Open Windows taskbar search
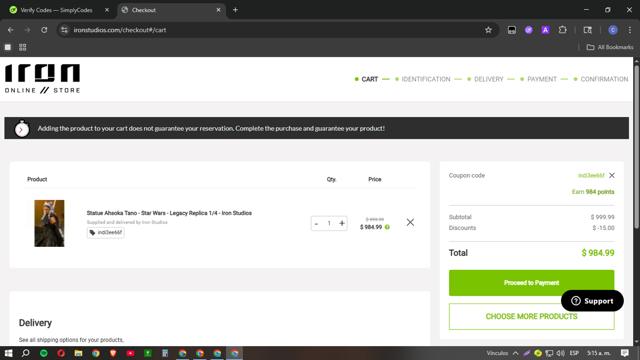Screen dimensions: 640x360 (26, 353)
